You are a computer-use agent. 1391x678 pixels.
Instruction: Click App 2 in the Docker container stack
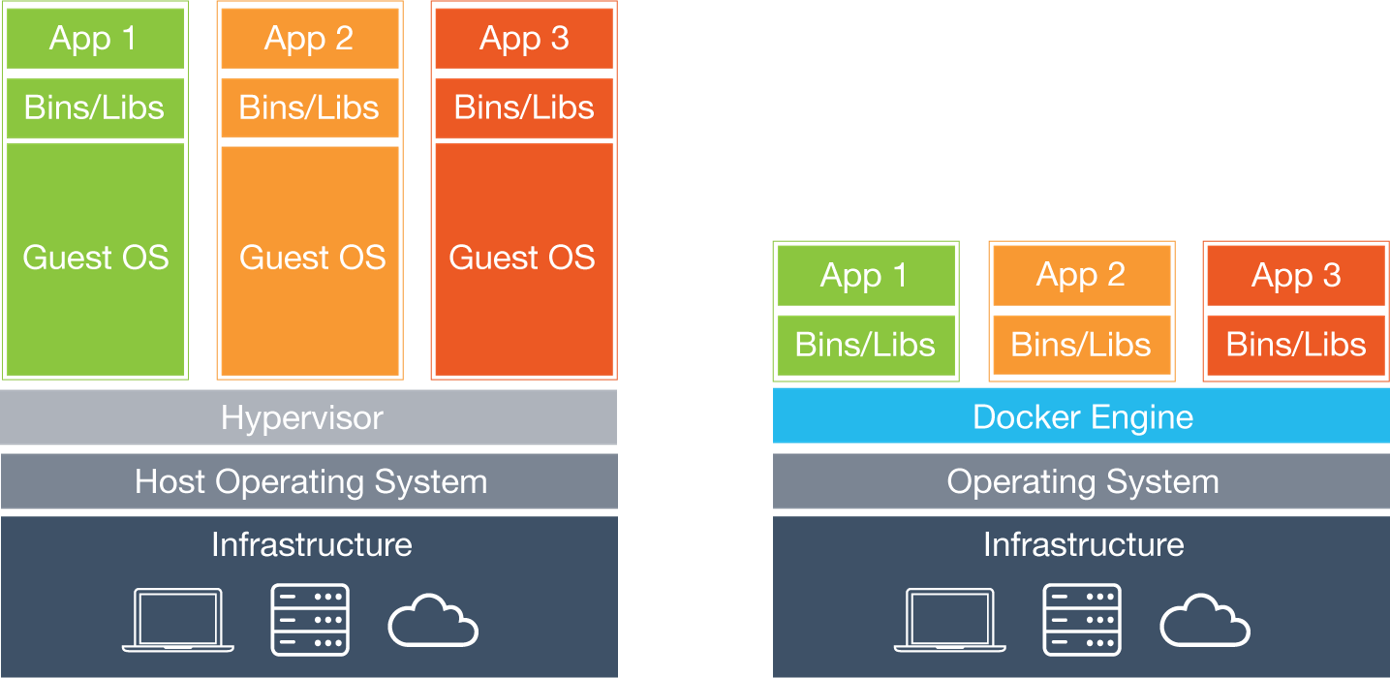point(1081,275)
